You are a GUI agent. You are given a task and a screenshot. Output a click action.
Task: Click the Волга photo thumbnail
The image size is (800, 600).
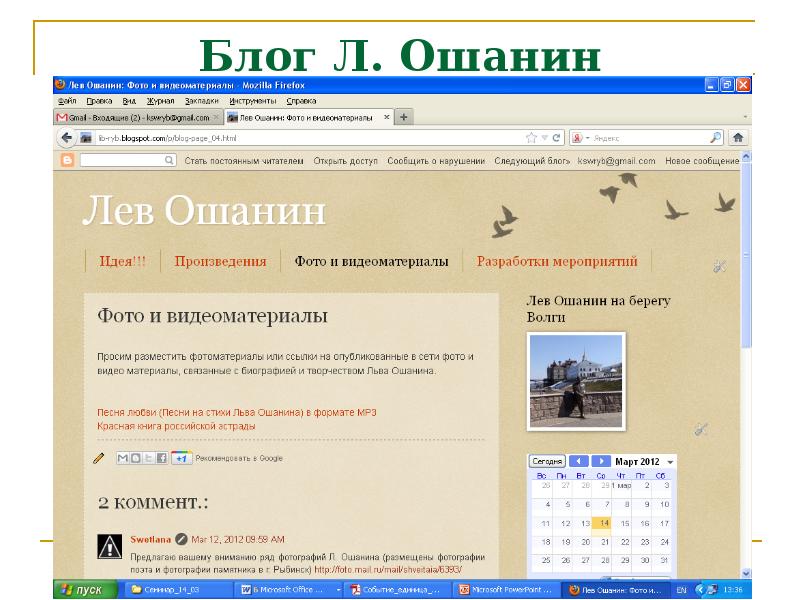tap(575, 380)
